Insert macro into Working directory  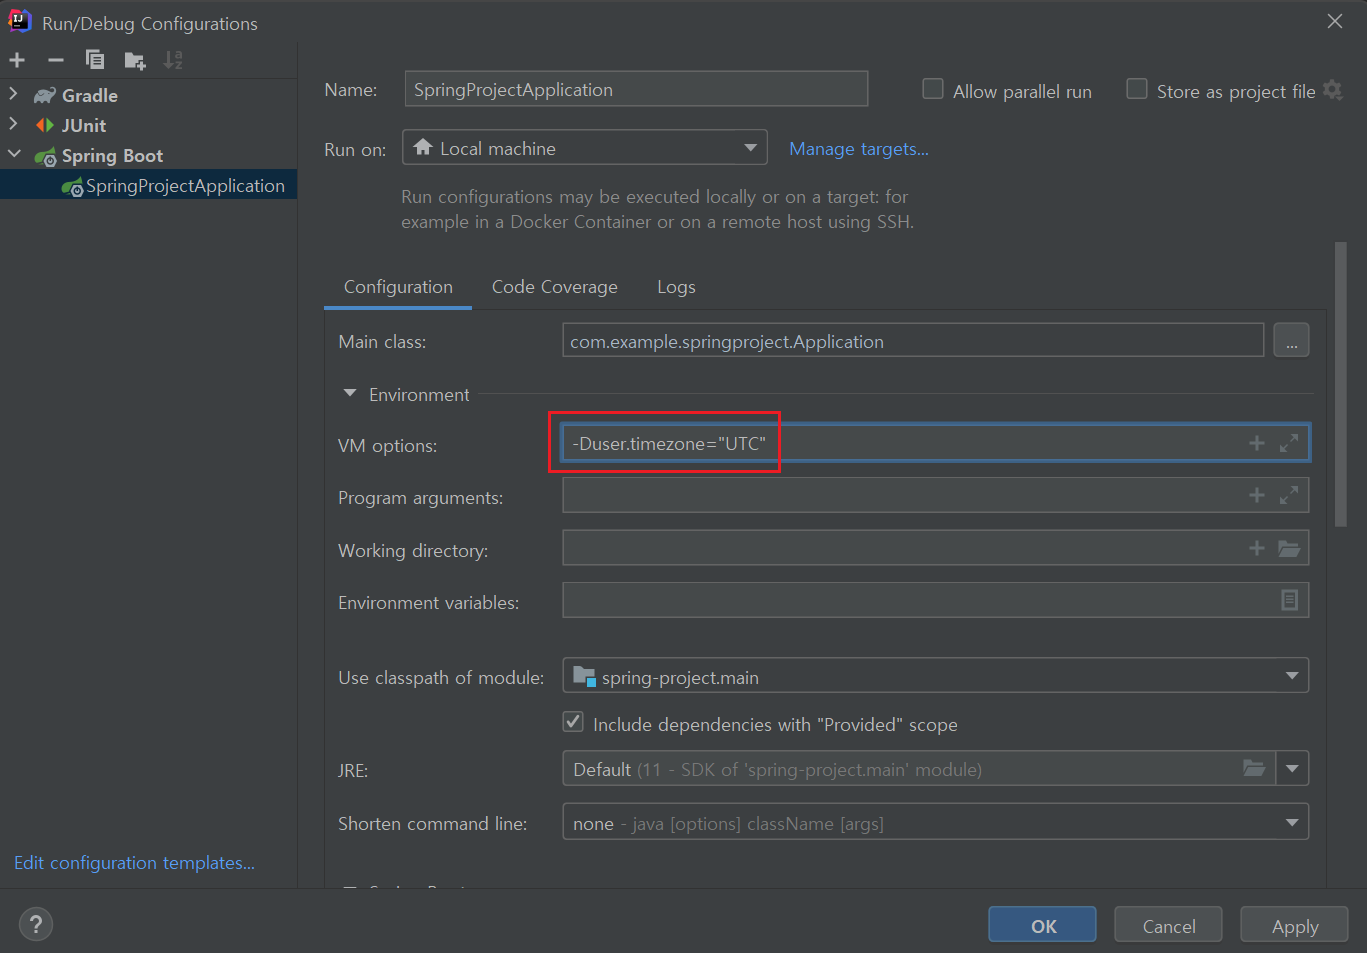point(1257,548)
